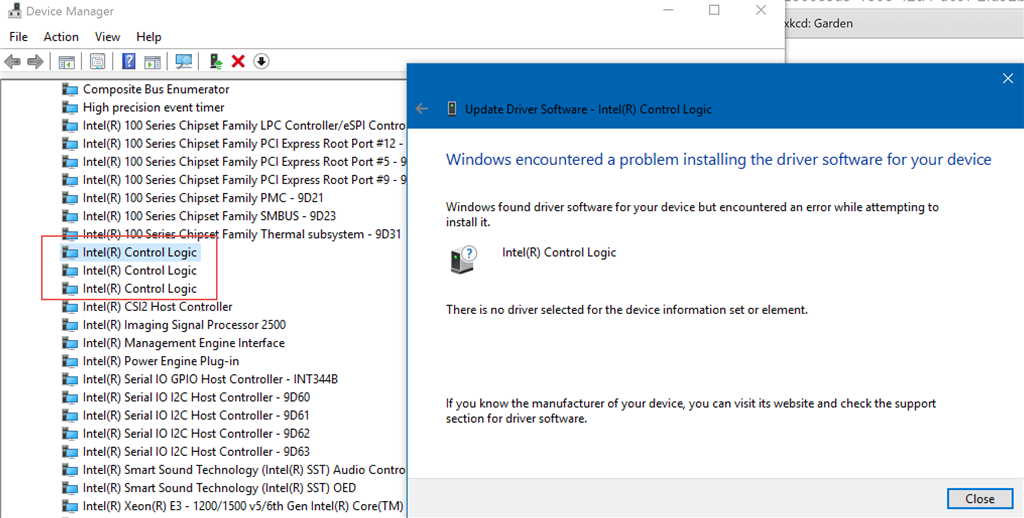The image size is (1024, 518).
Task: Select Serial IO I2C Host Controller - 9D62
Action: [185, 433]
